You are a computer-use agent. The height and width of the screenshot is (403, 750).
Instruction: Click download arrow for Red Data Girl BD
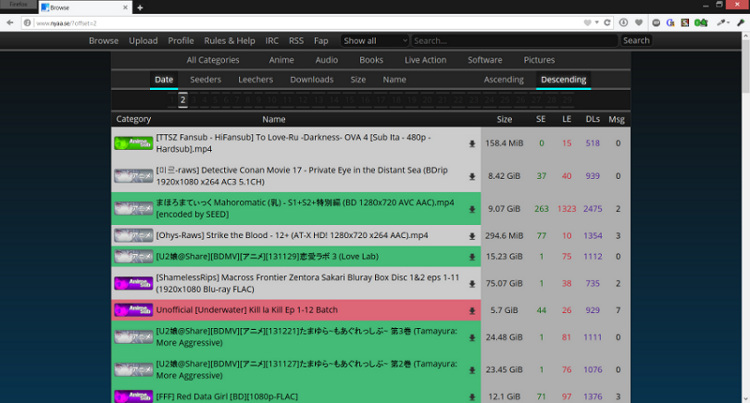[x=472, y=397]
